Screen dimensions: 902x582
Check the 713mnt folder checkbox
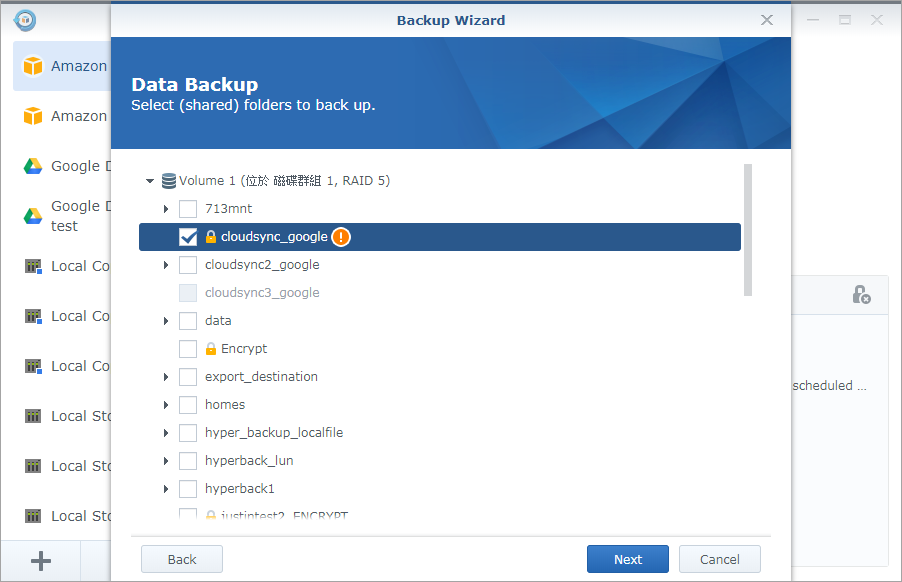tap(187, 209)
